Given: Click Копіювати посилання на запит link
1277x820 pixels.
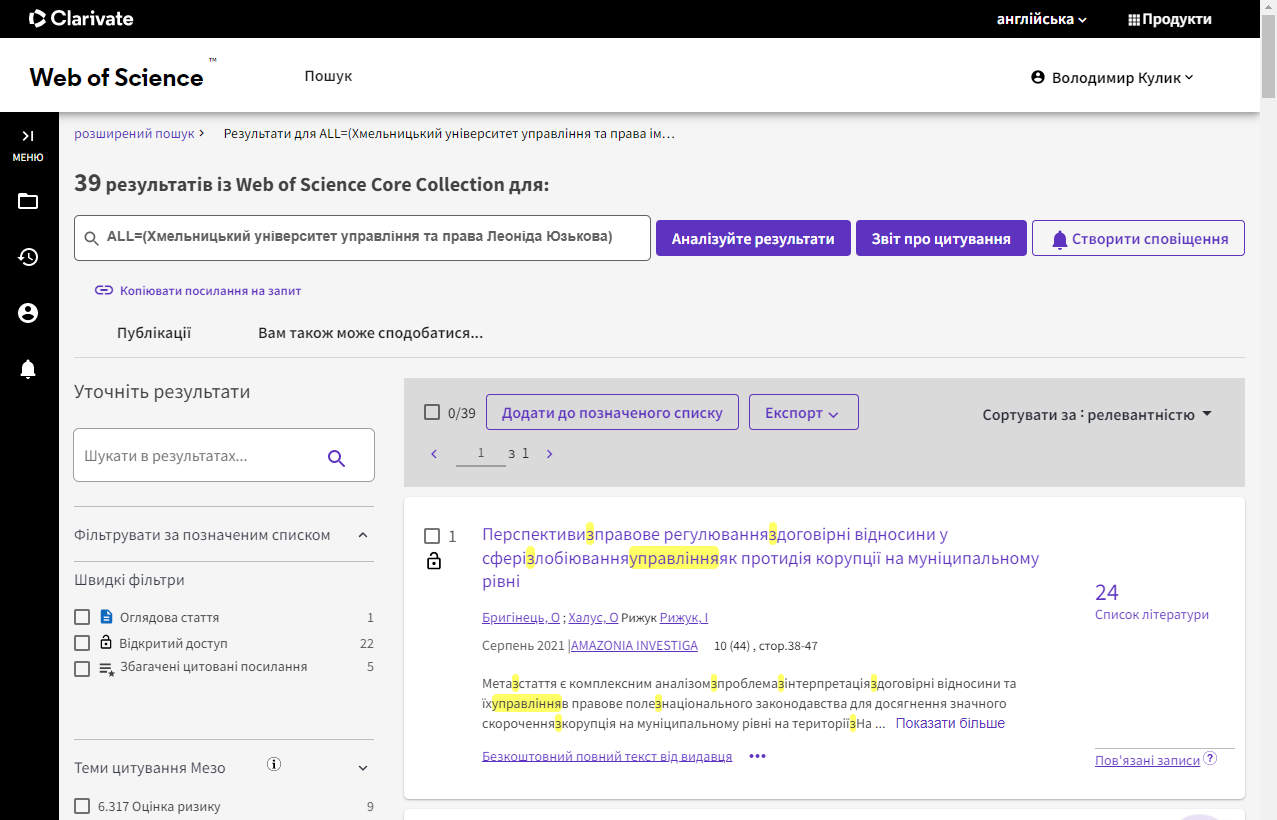Looking at the screenshot, I should [x=210, y=291].
